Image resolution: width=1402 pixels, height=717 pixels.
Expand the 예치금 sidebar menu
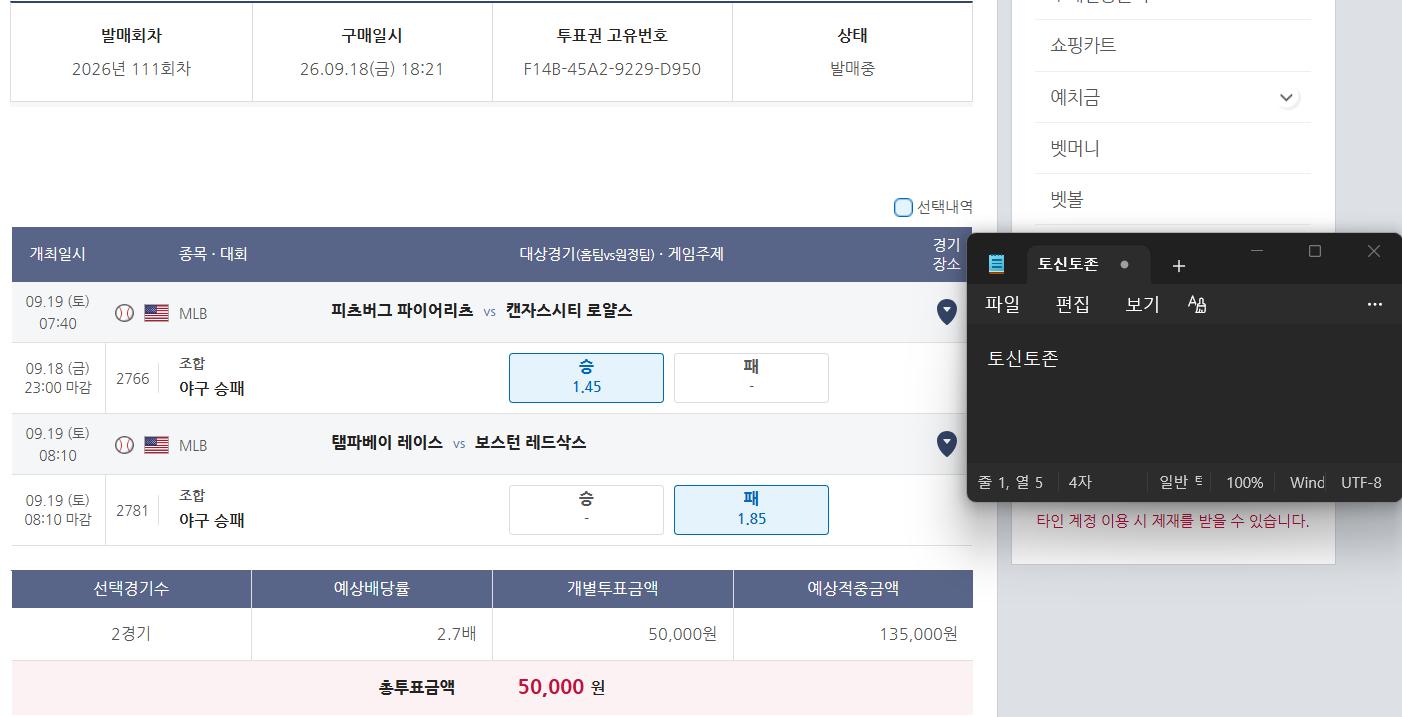pos(1285,98)
